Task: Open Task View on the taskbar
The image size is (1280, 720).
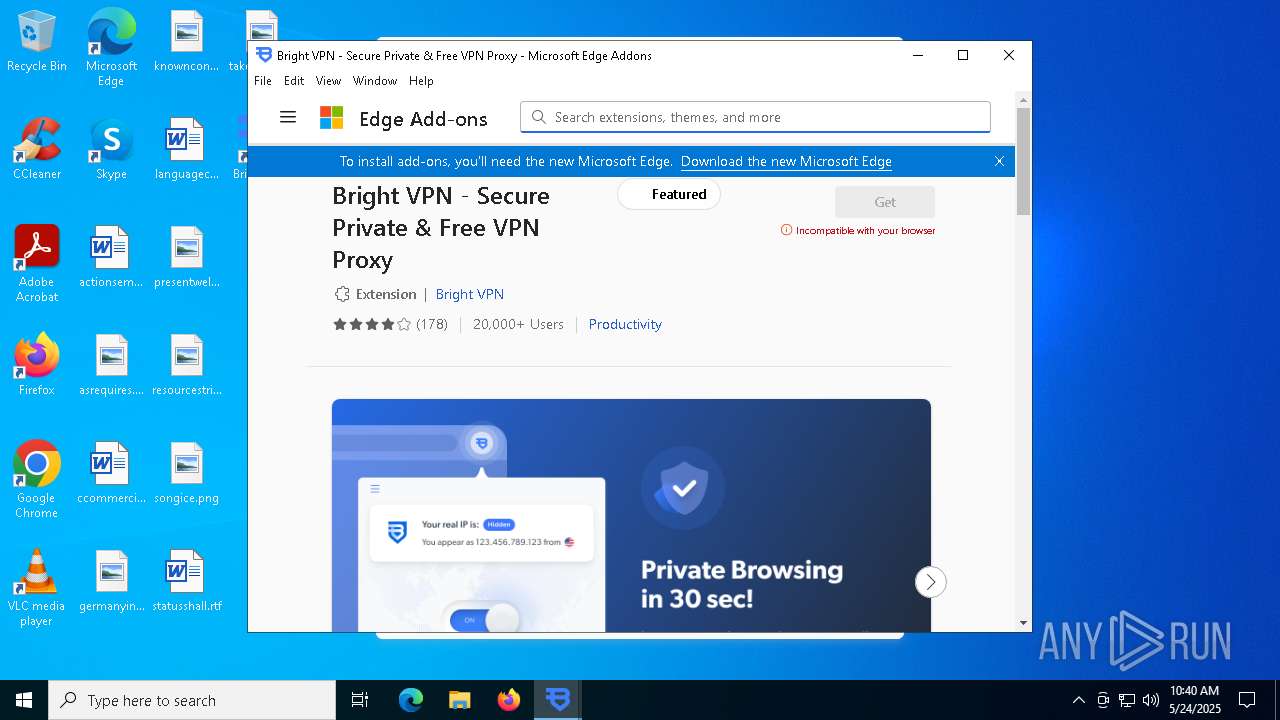Action: click(360, 700)
